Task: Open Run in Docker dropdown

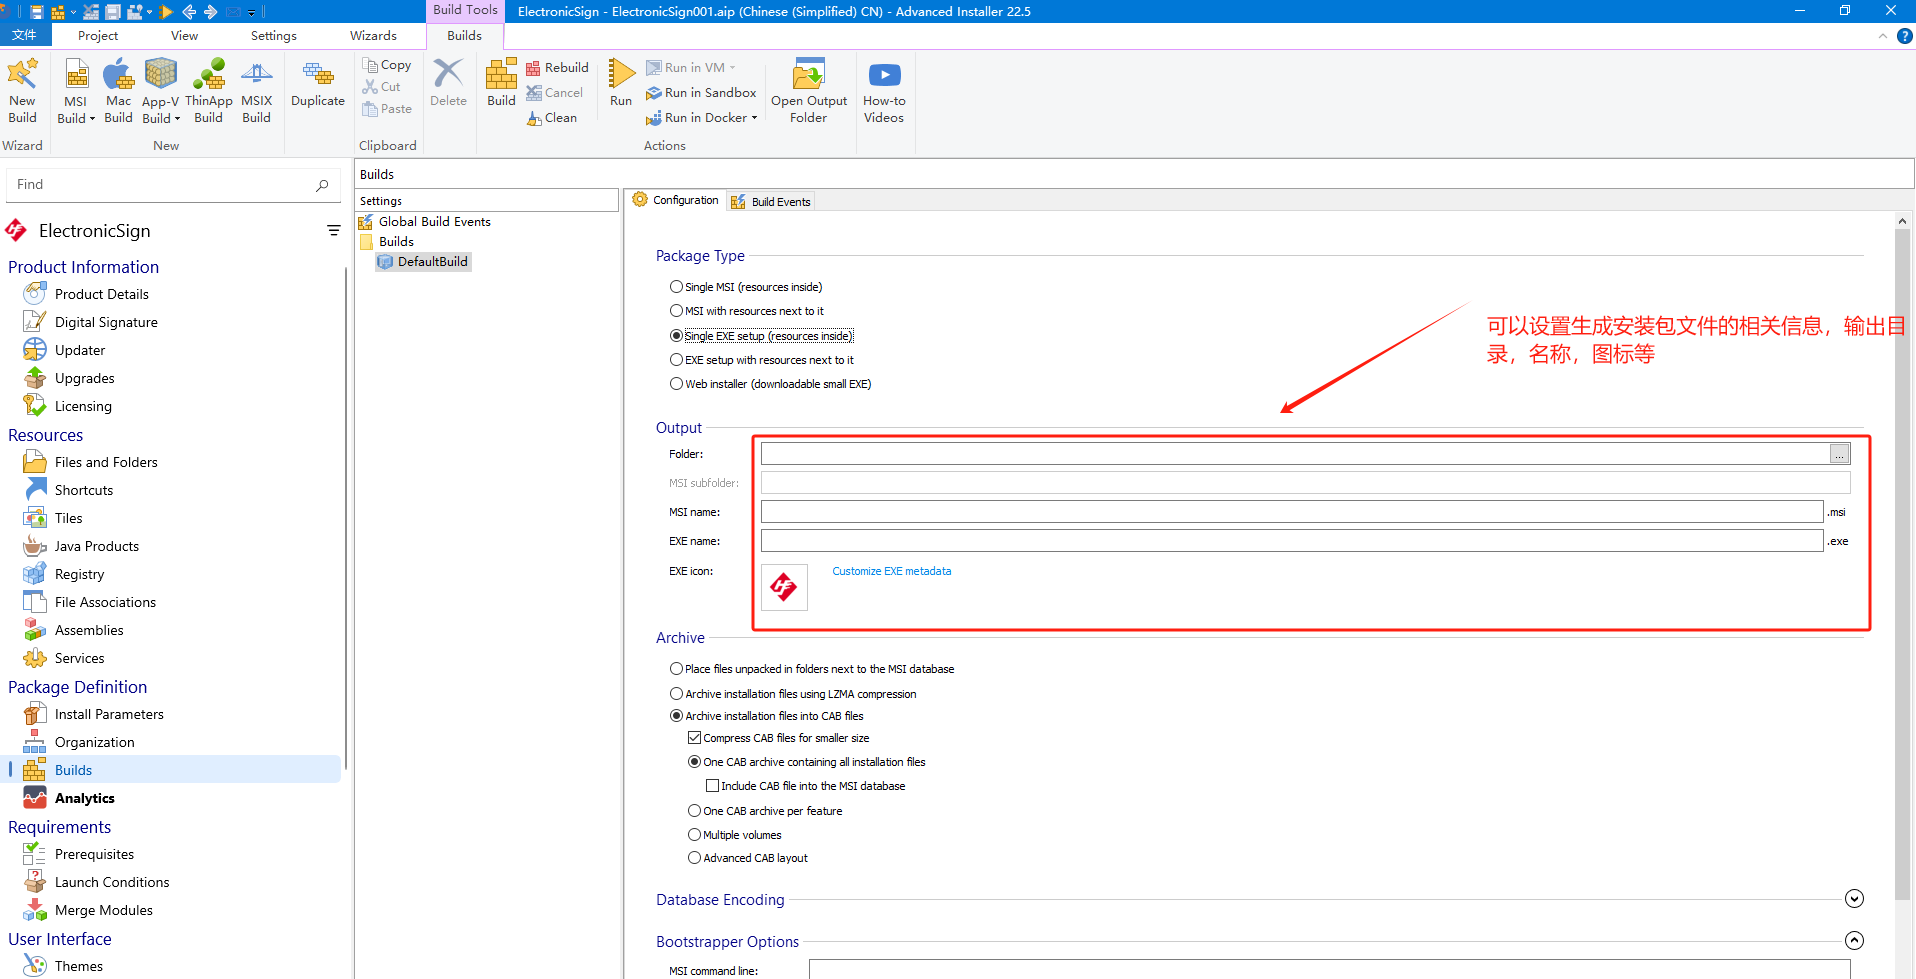Action: [x=754, y=118]
